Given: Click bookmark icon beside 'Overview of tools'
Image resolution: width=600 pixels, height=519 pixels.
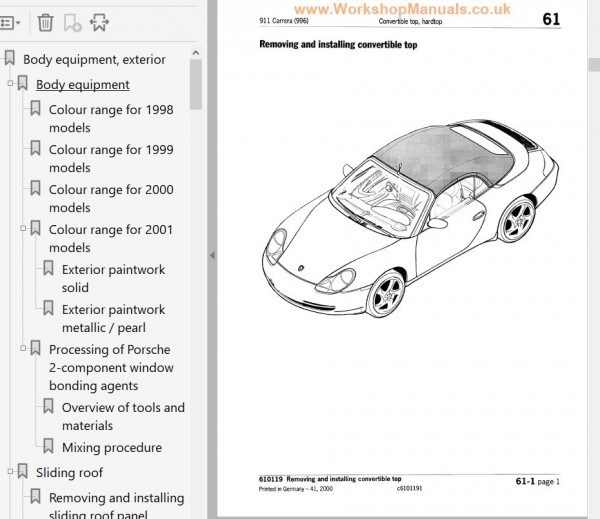Looking at the screenshot, I should pos(48,406).
